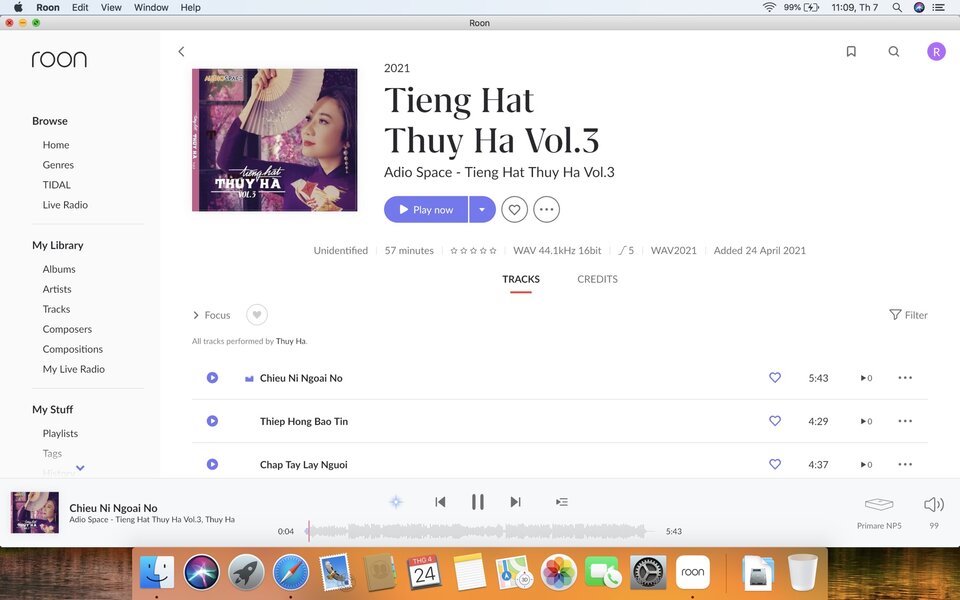
Task: Seek within the waveform progress bar
Action: 479,531
